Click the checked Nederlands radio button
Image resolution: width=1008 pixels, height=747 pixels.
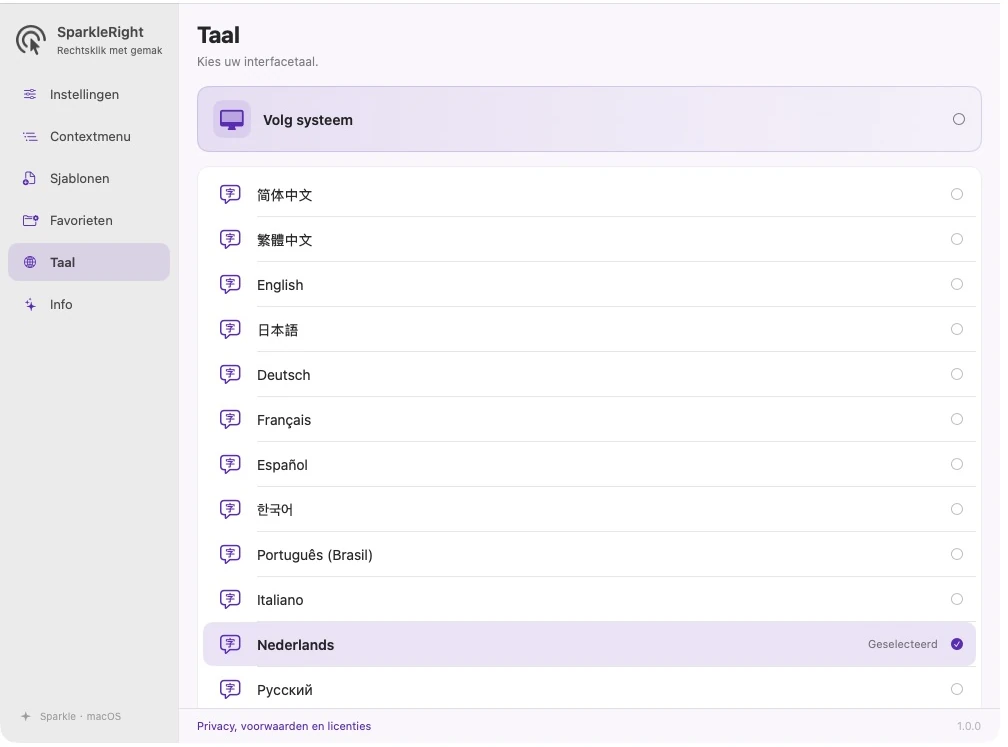(957, 644)
